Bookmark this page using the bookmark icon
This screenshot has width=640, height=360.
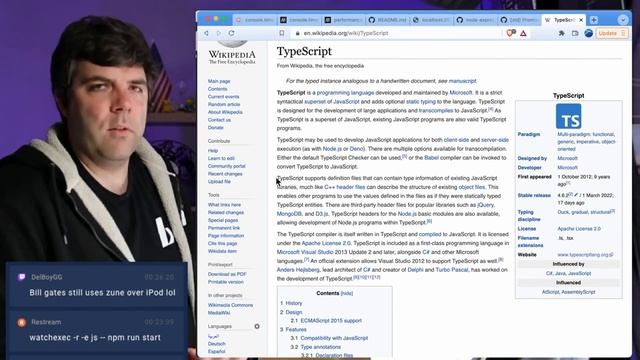click(282, 33)
